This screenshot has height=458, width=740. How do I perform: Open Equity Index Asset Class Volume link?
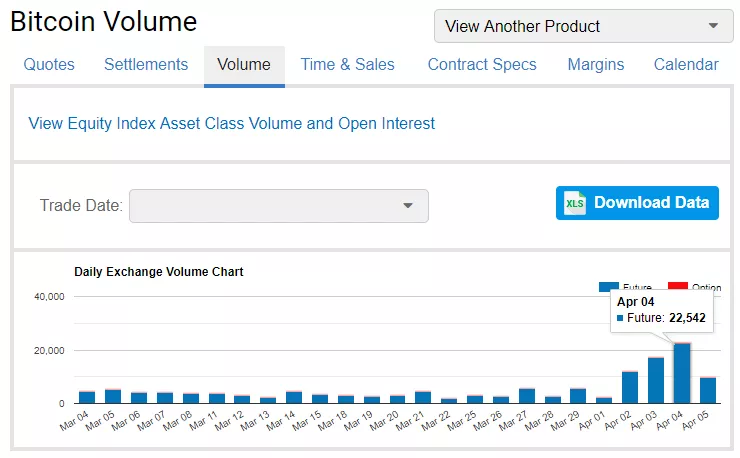click(x=232, y=124)
